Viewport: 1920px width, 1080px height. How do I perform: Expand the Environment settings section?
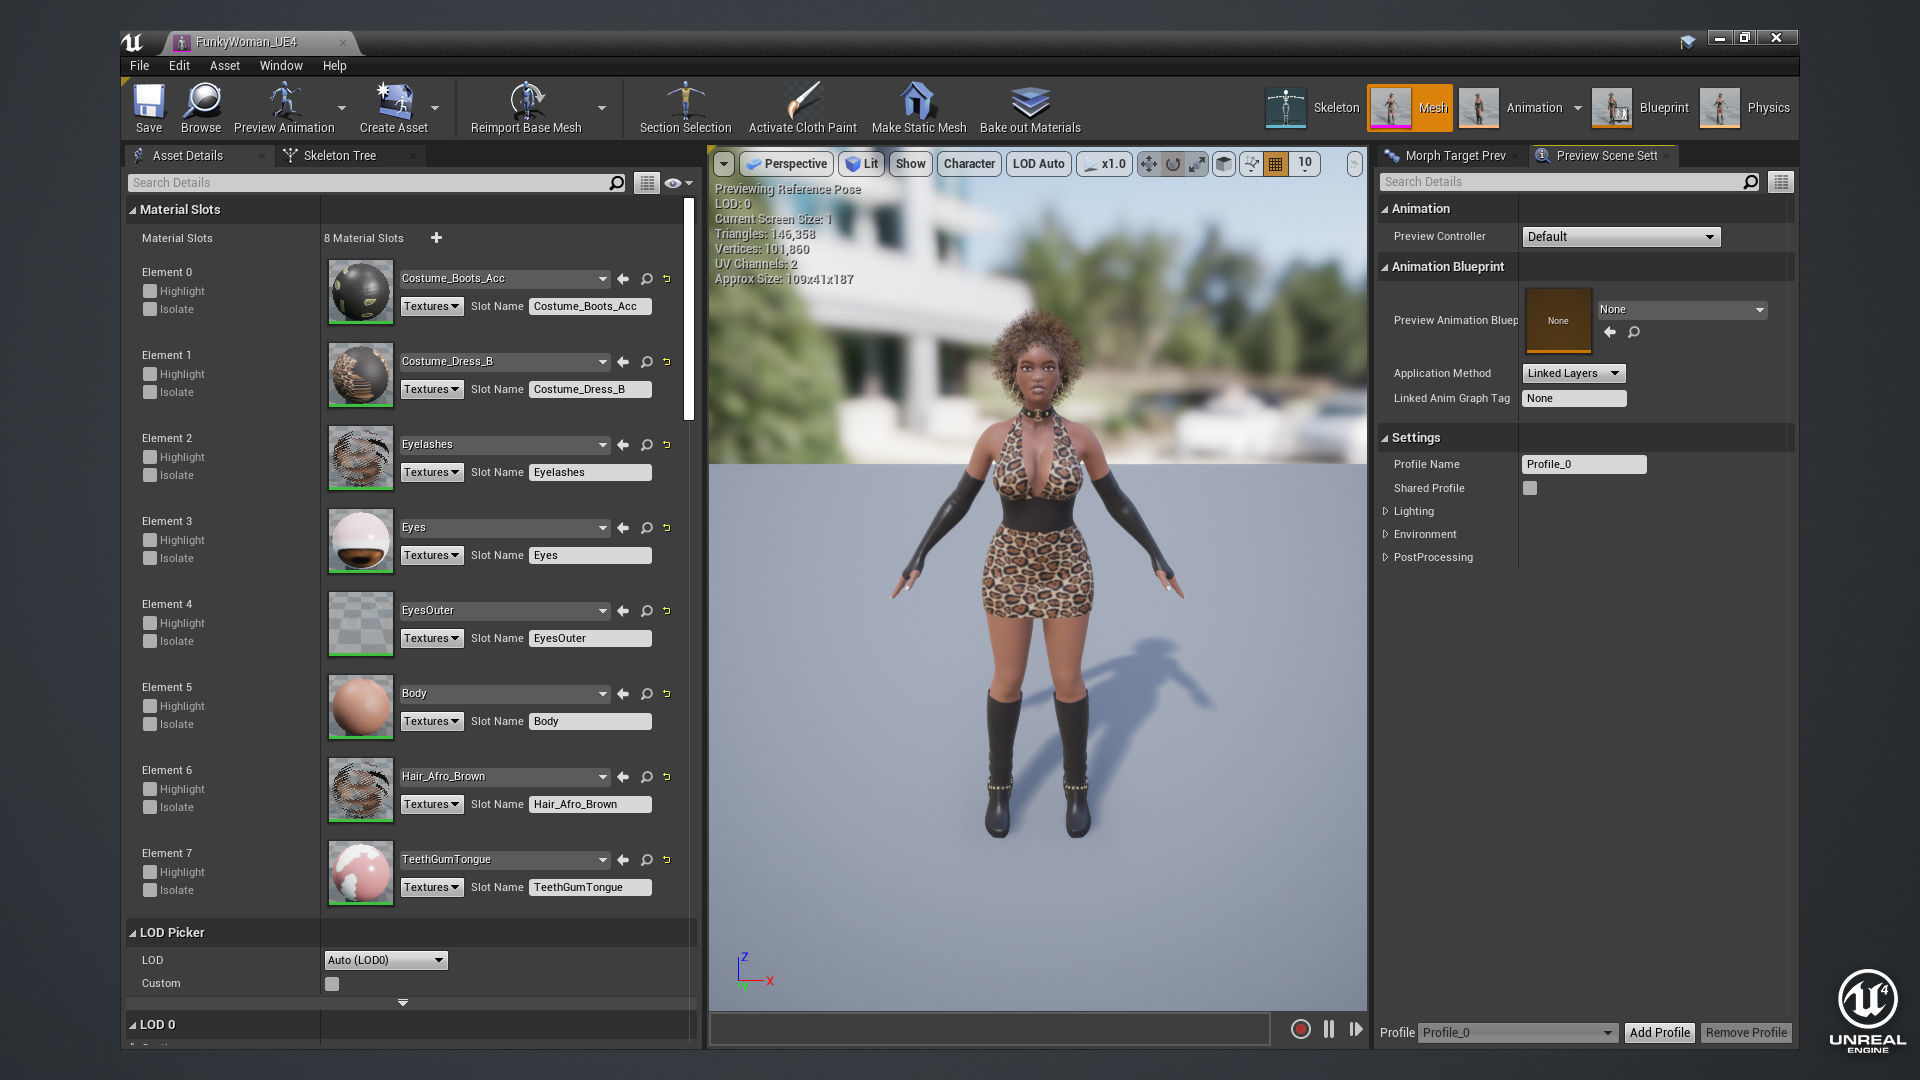click(x=1386, y=534)
